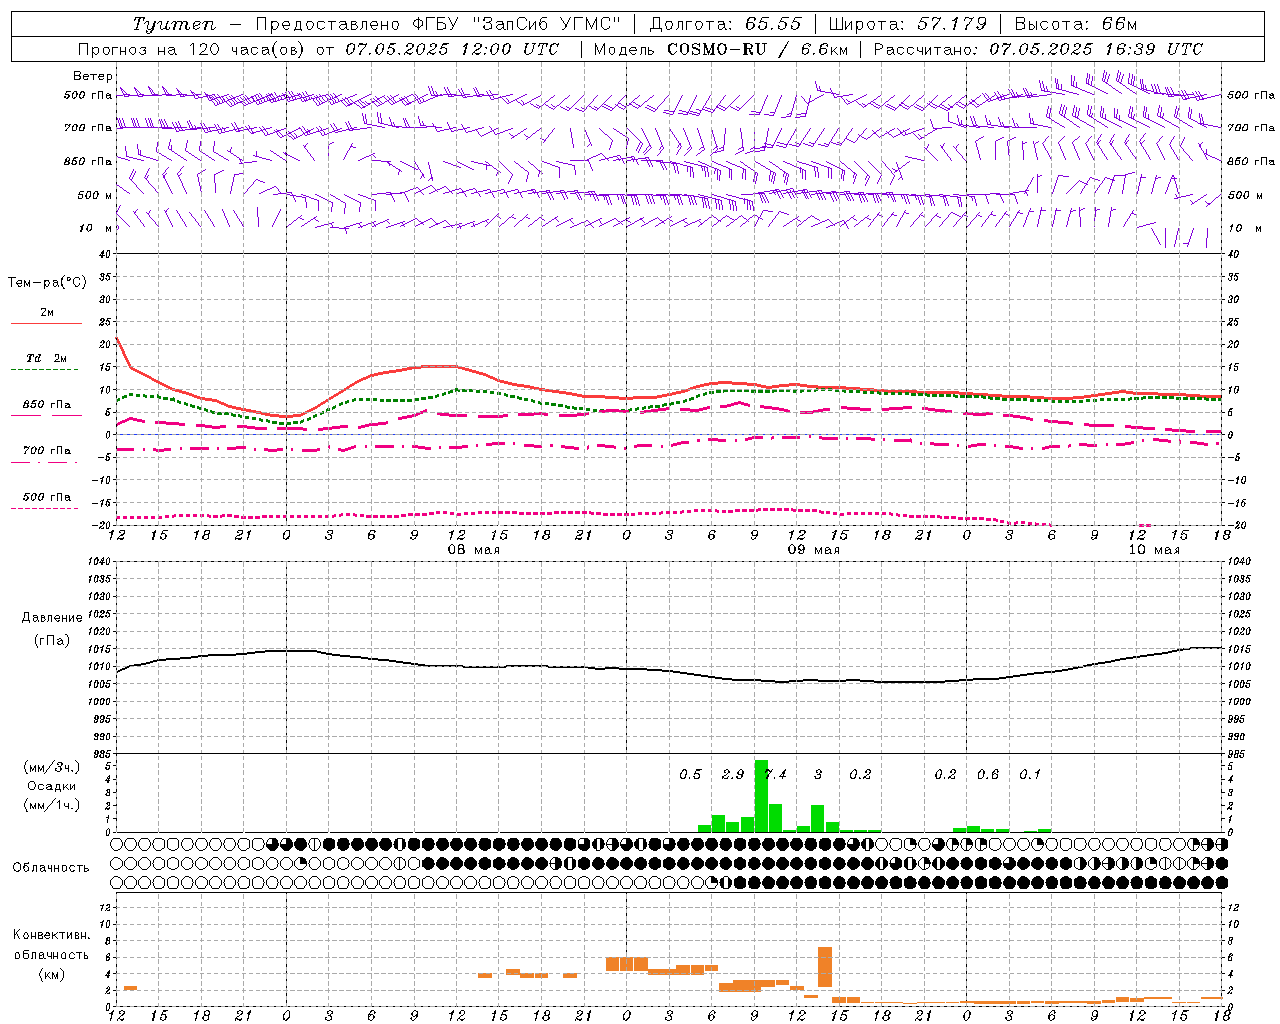Click the 700 гПа temperature legend entry

(x=46, y=450)
